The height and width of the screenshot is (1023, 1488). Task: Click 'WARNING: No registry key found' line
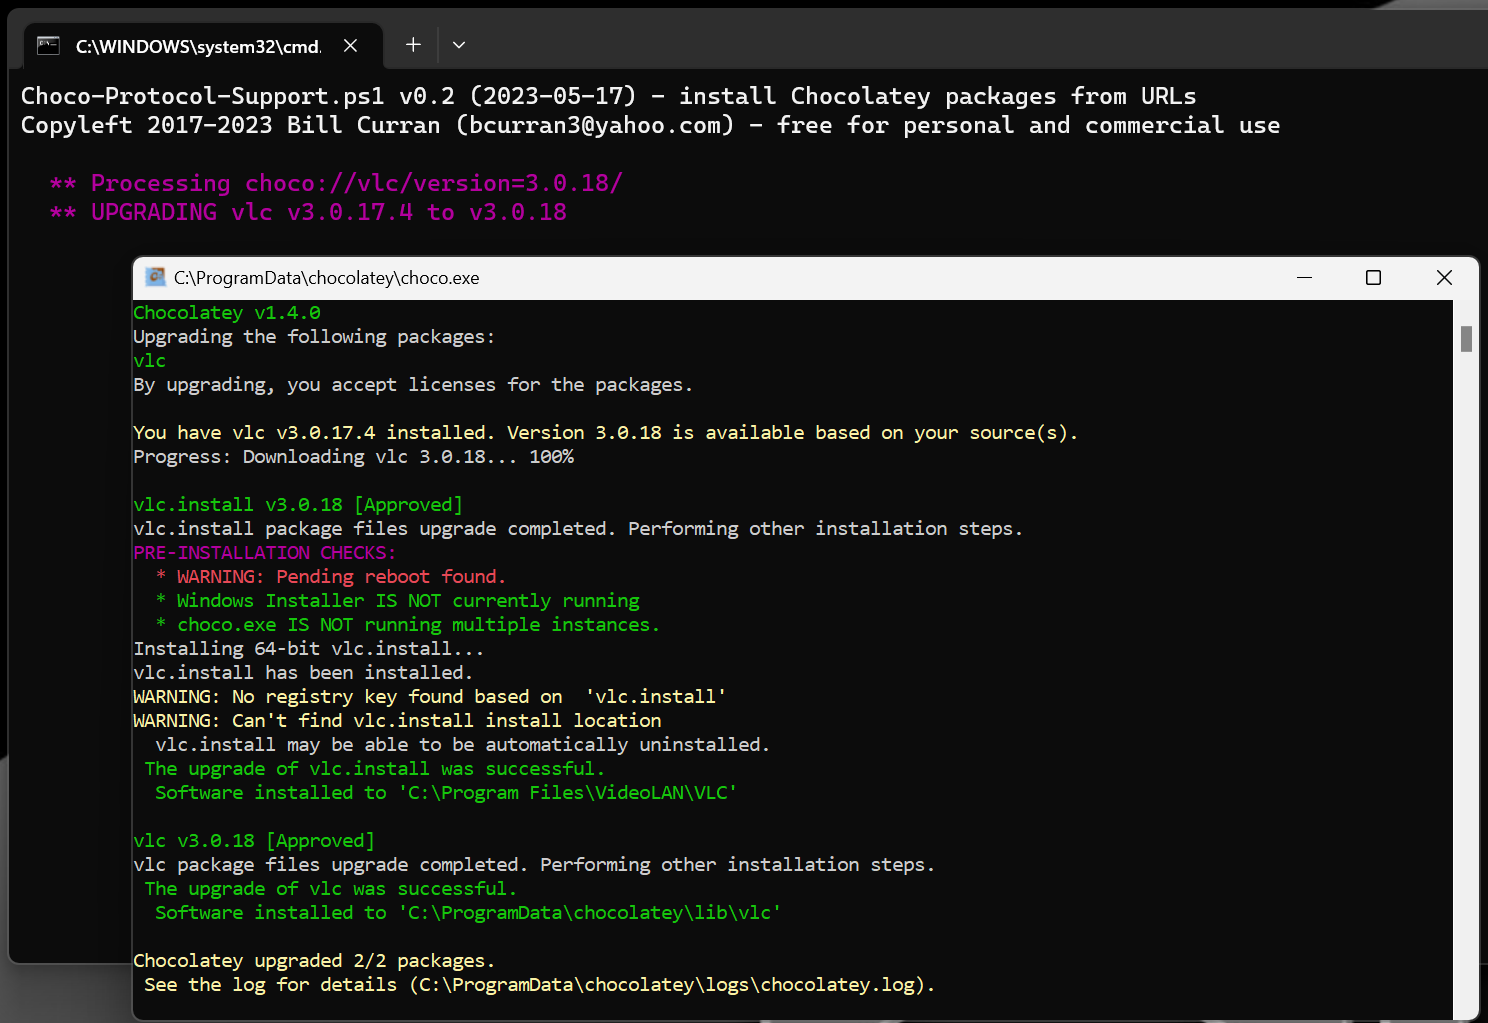[430, 697]
